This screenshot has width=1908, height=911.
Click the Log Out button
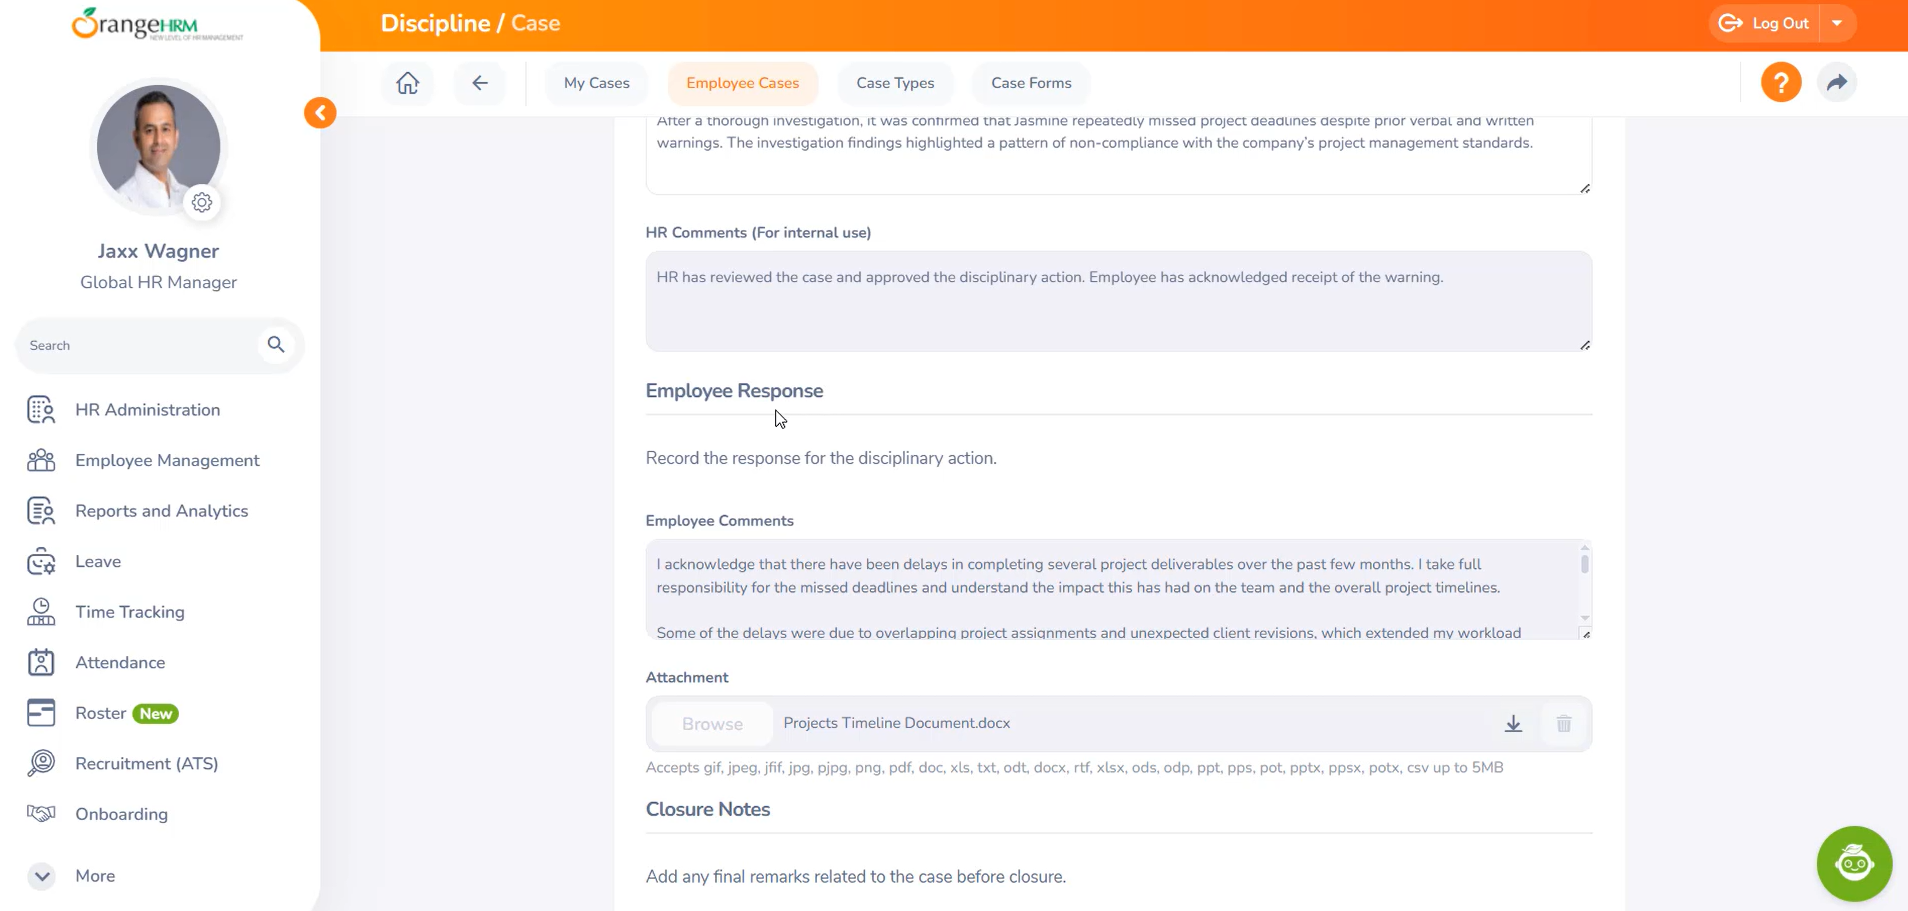point(1765,23)
